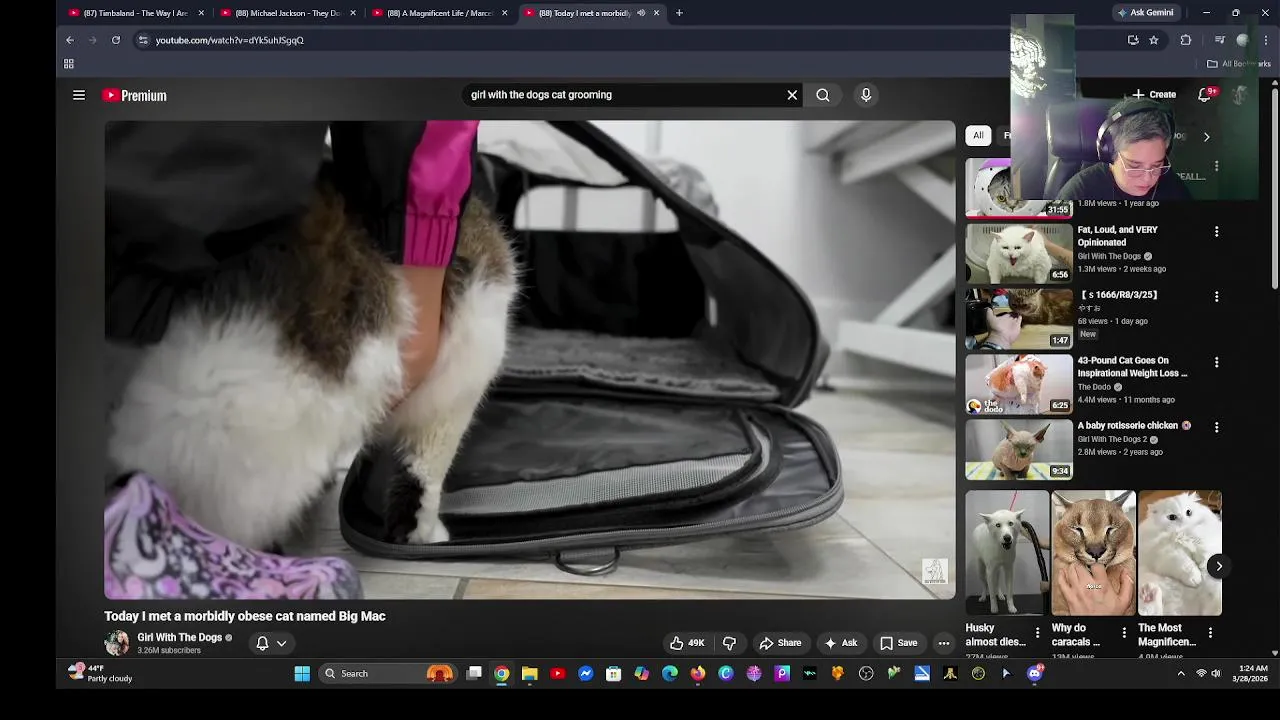Open the 43-Pound Cat video thumbnail
The width and height of the screenshot is (1280, 720).
[x=1019, y=385]
